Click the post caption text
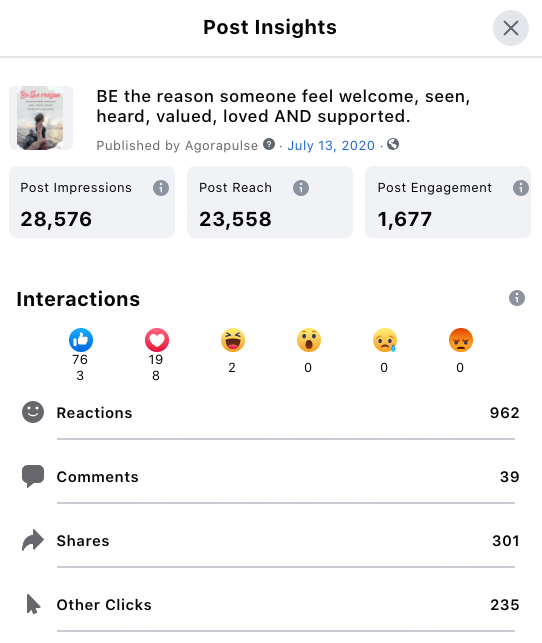Screen dimensions: 542x643 tap(283, 106)
